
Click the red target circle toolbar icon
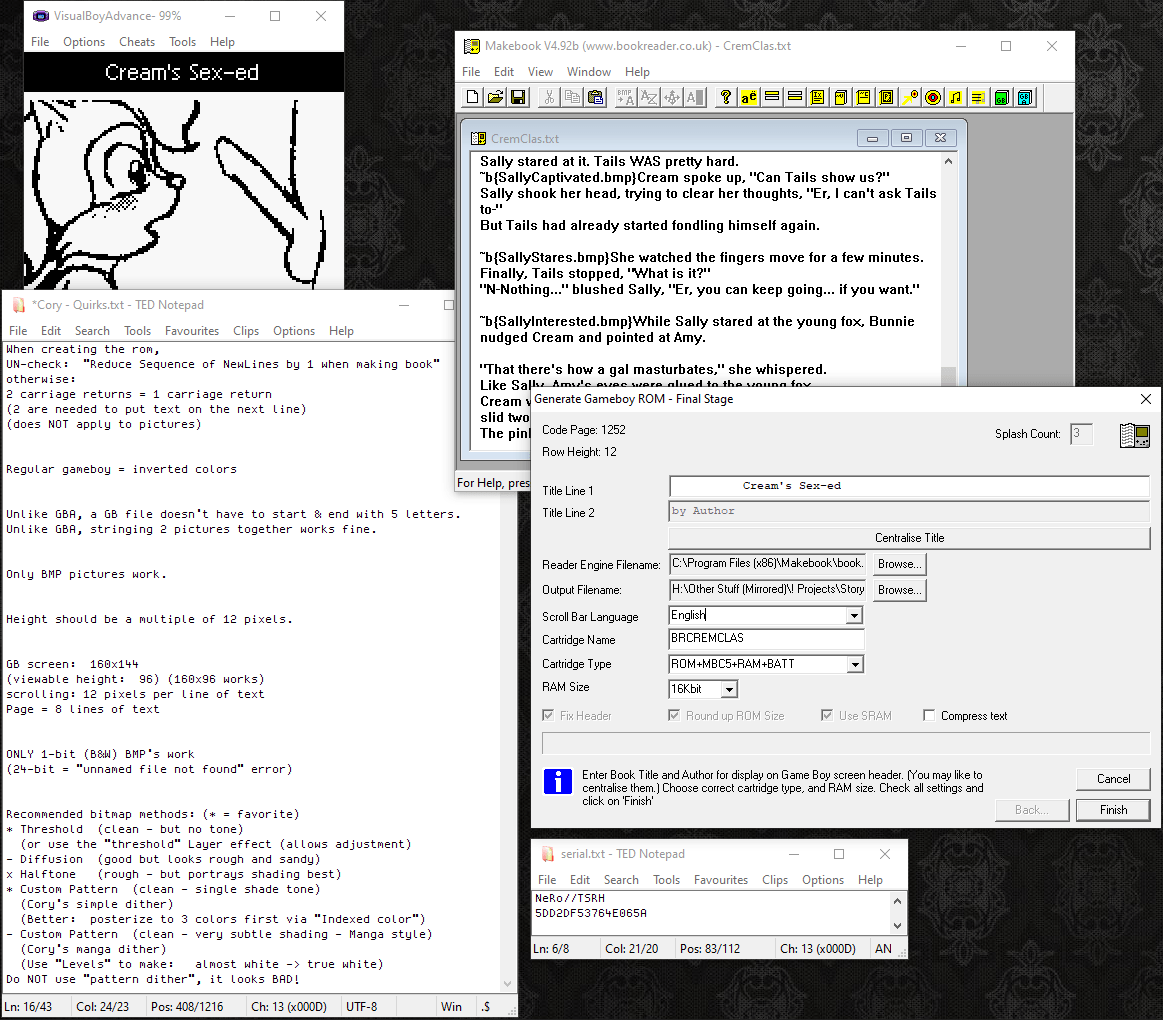point(932,97)
